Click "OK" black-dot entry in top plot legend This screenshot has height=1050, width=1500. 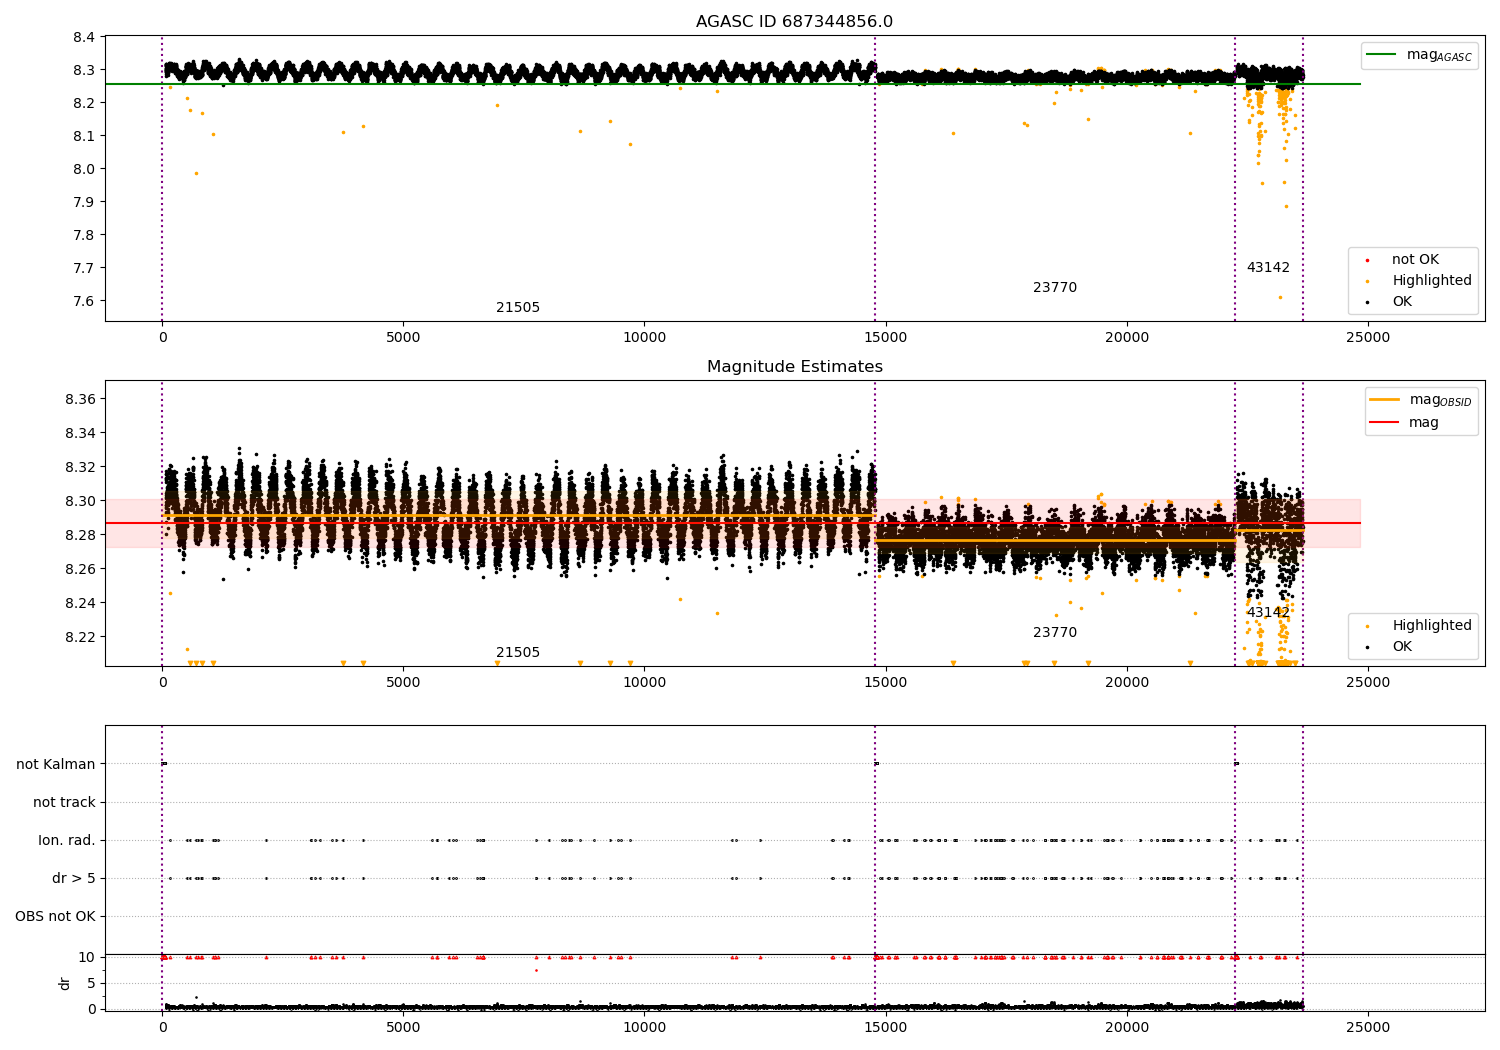(x=1402, y=302)
